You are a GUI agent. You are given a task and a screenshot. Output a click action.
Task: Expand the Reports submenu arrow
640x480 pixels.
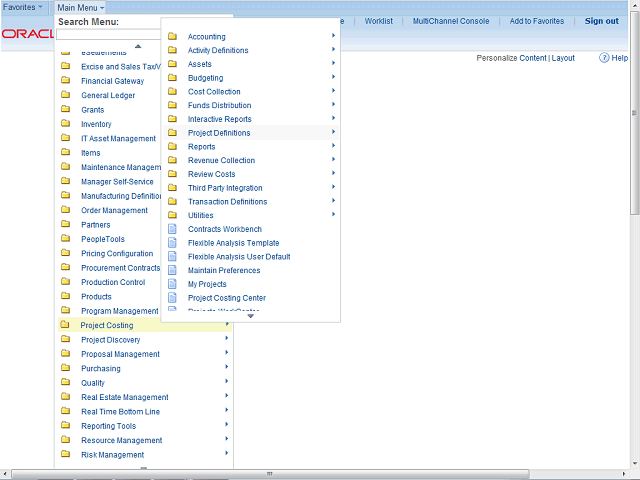(333, 146)
